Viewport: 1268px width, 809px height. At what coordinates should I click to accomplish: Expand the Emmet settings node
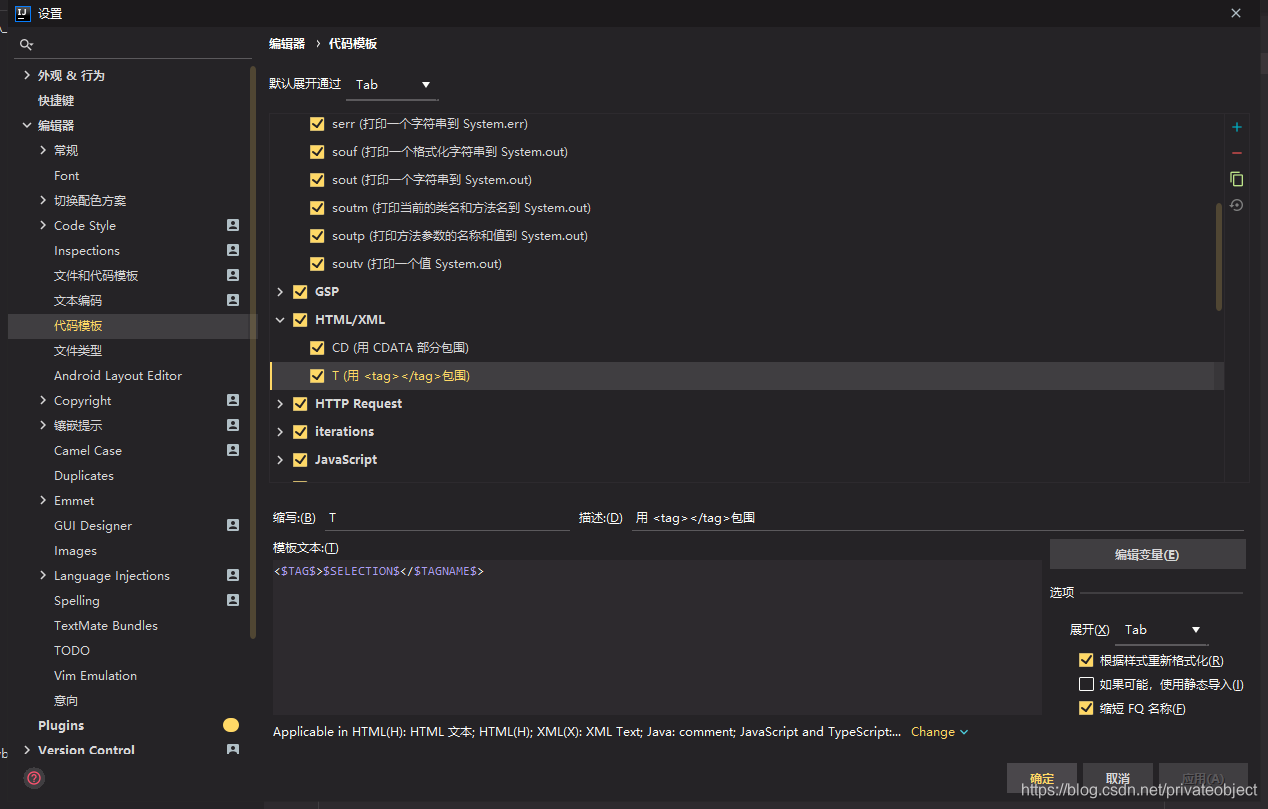[x=43, y=500]
